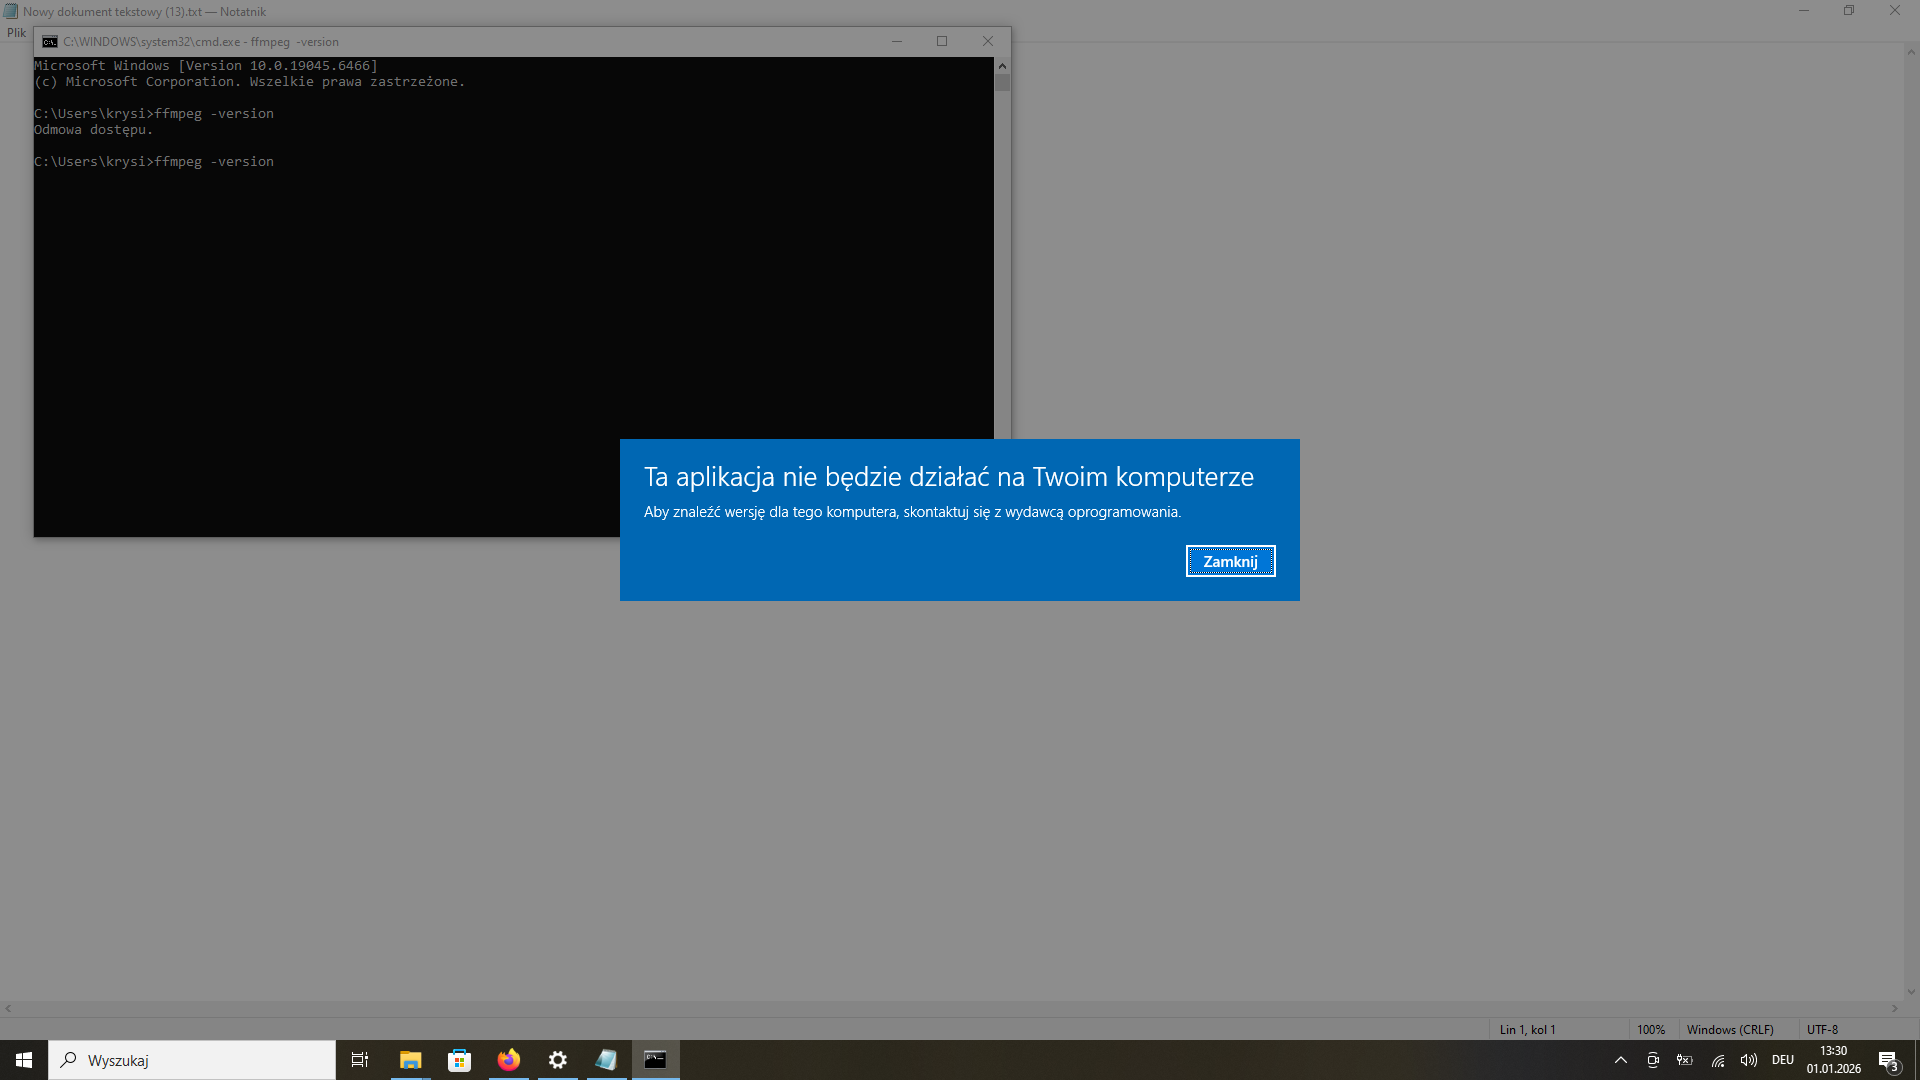1920x1080 pixels.
Task: Open the Wi-Fi network tray icon
Action: (x=1717, y=1060)
